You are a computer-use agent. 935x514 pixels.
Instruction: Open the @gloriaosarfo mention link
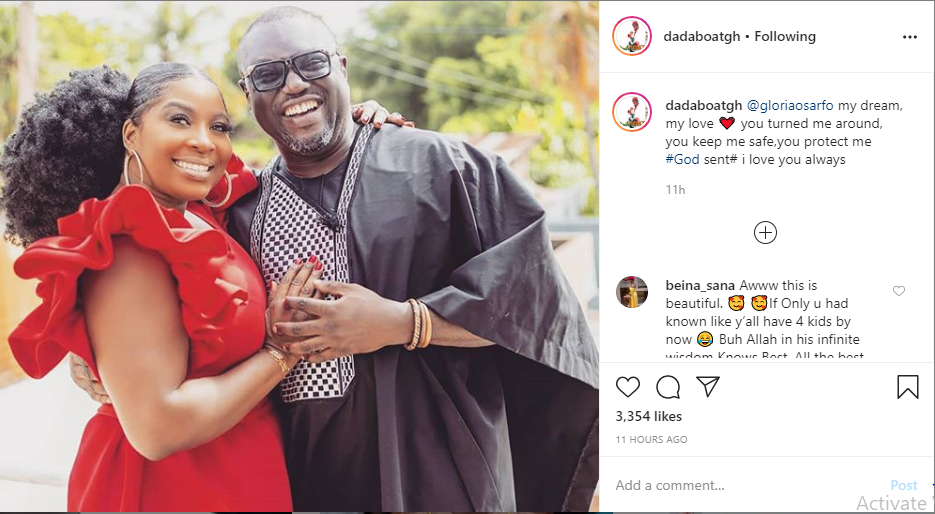point(790,106)
